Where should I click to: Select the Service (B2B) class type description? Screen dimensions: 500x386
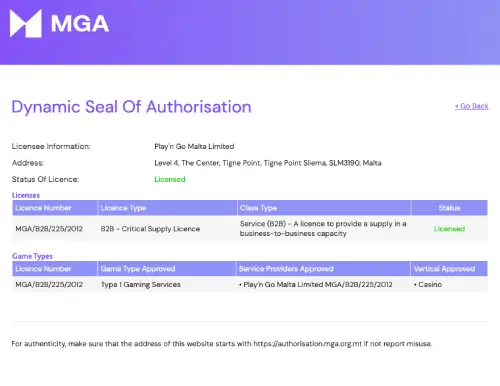point(323,229)
